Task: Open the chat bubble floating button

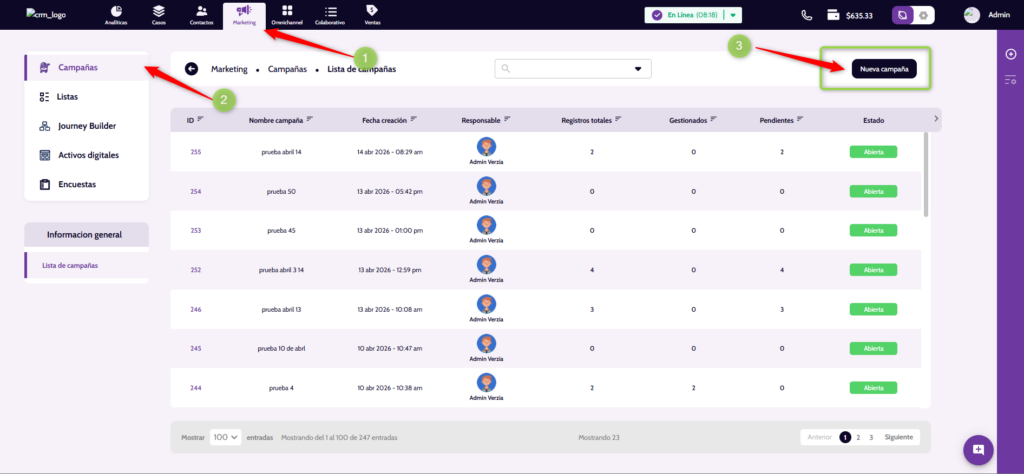Action: pyautogui.click(x=978, y=449)
